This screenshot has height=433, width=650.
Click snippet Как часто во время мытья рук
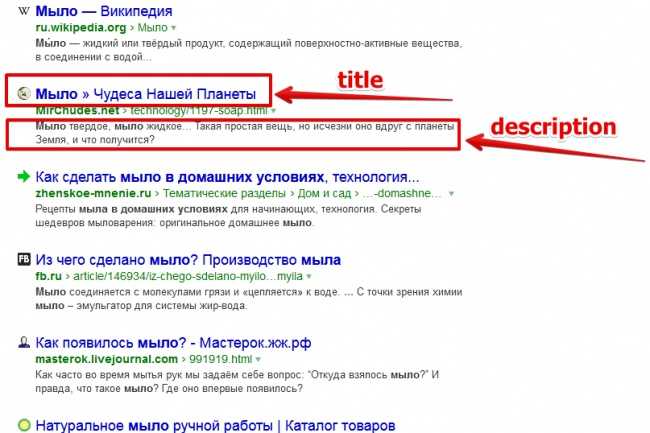coord(237,382)
